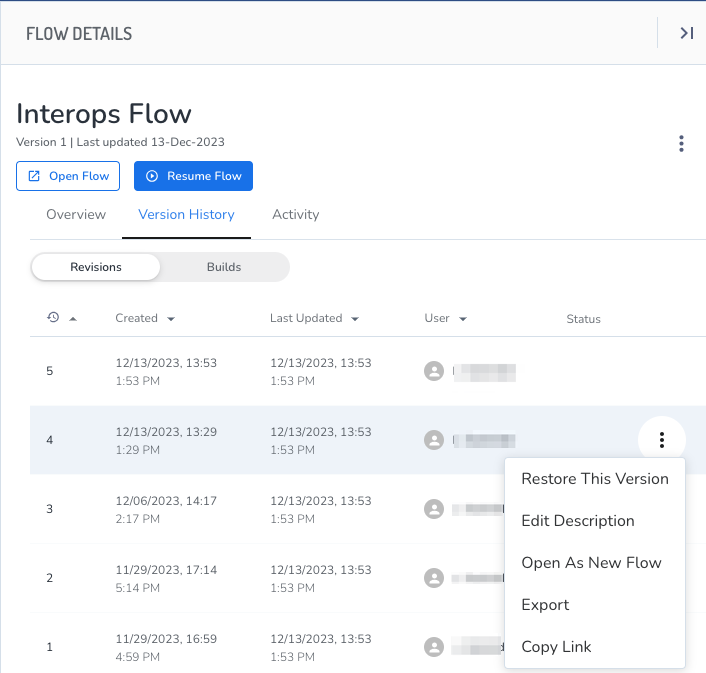Click the Open Flow button
The image size is (706, 673).
pyautogui.click(x=68, y=176)
